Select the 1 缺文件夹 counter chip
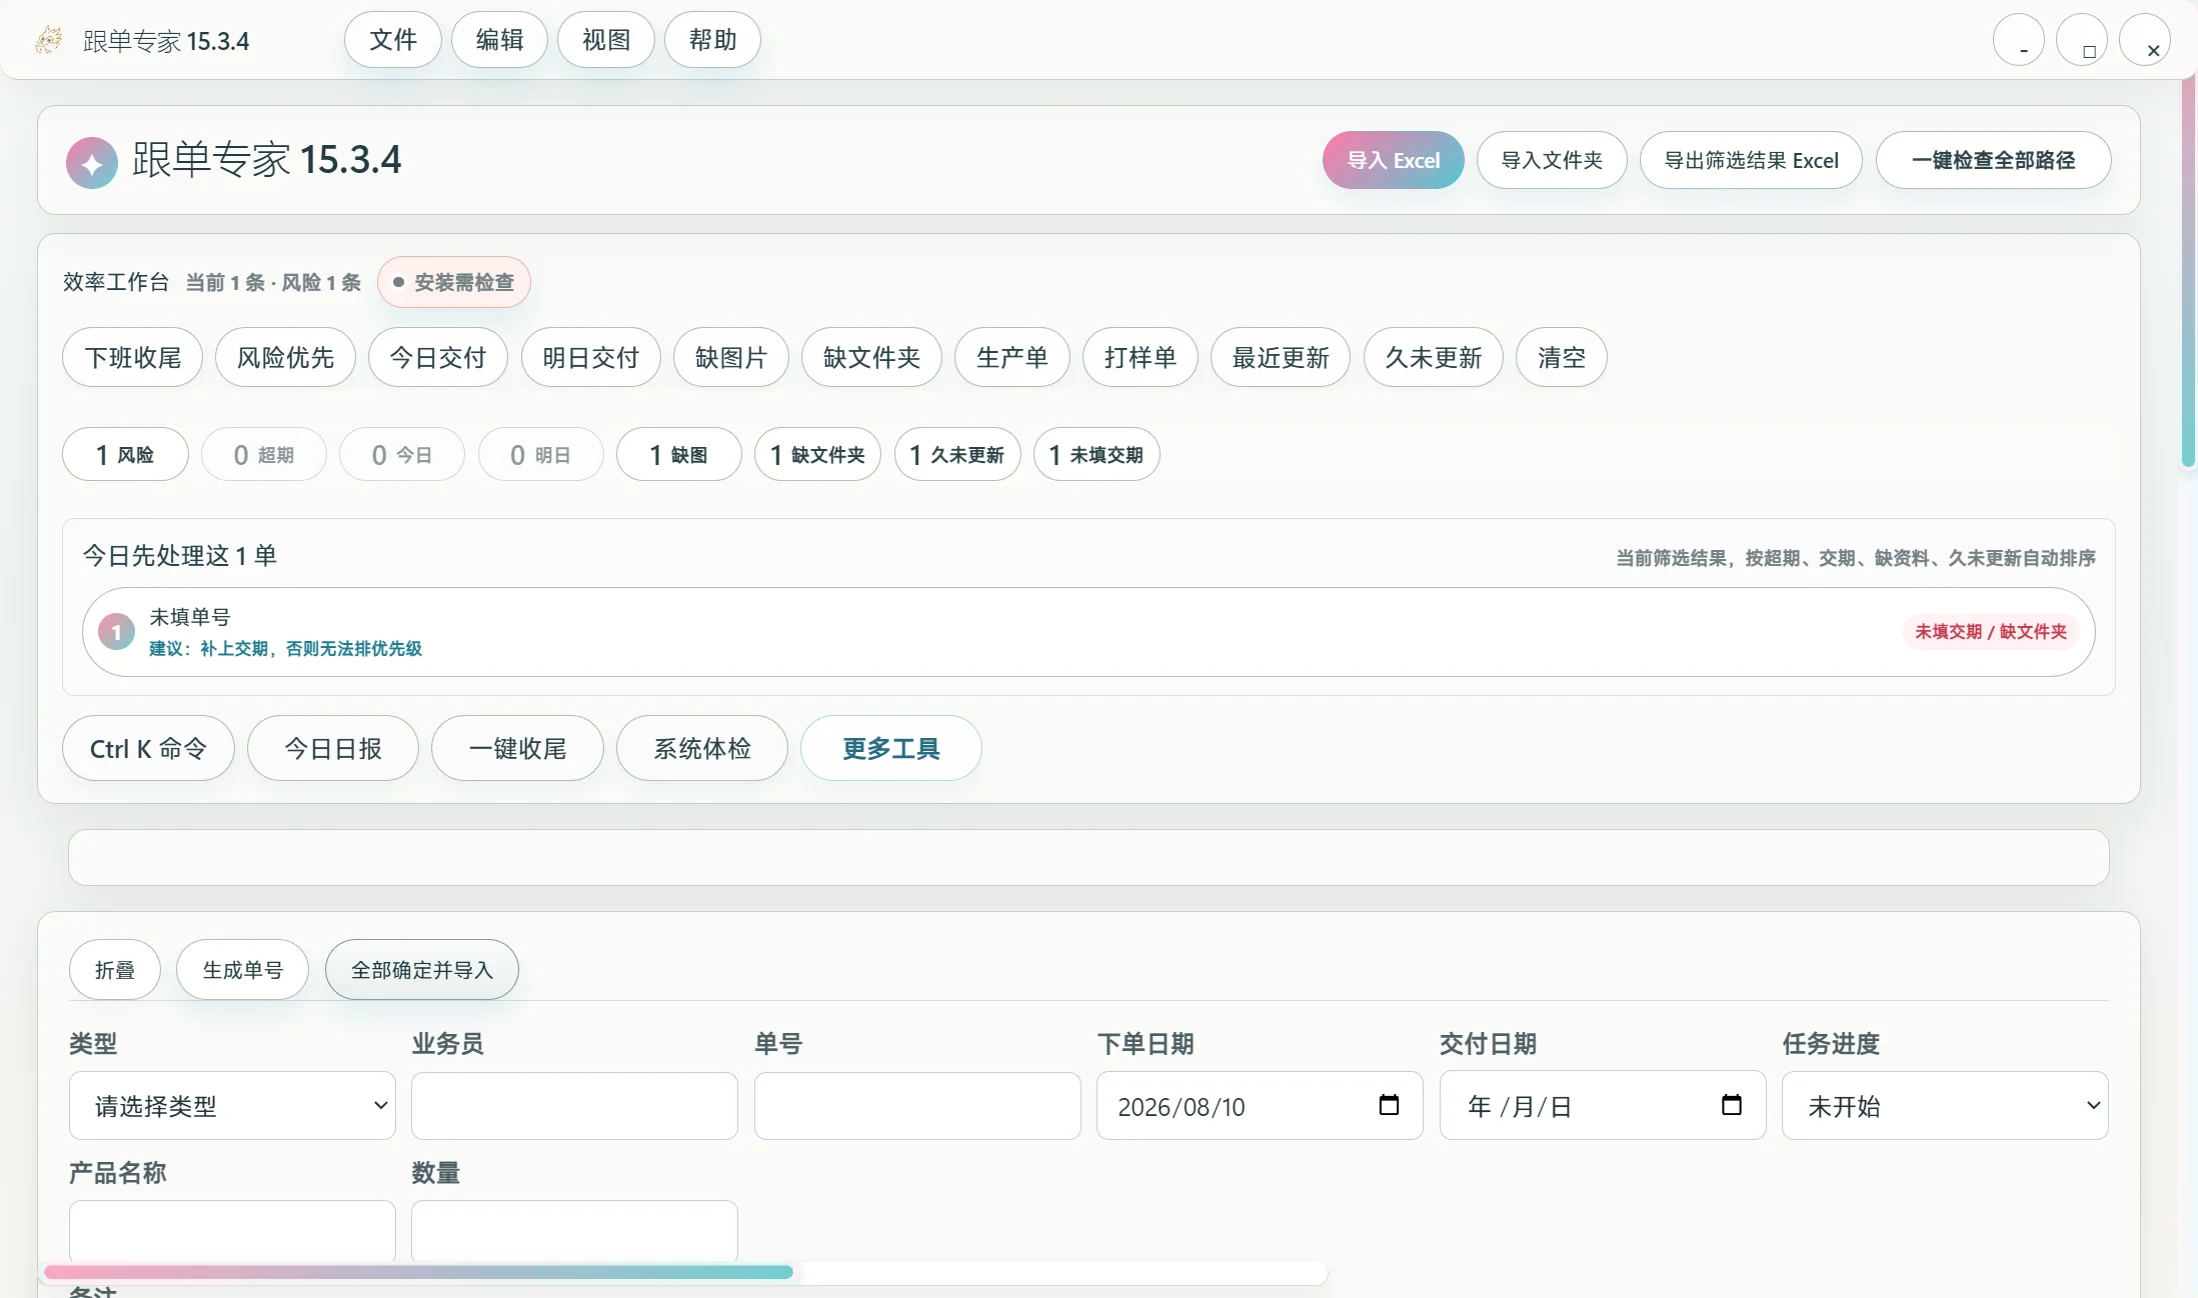The height and width of the screenshot is (1298, 2198). pyautogui.click(x=818, y=455)
